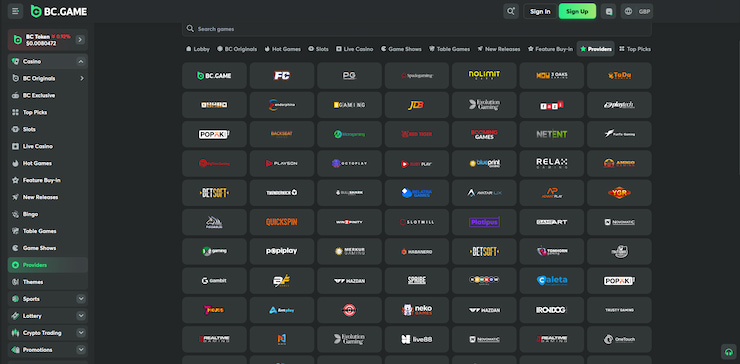The width and height of the screenshot is (740, 364).
Task: Switch to the Hot Games top tab
Action: point(282,49)
